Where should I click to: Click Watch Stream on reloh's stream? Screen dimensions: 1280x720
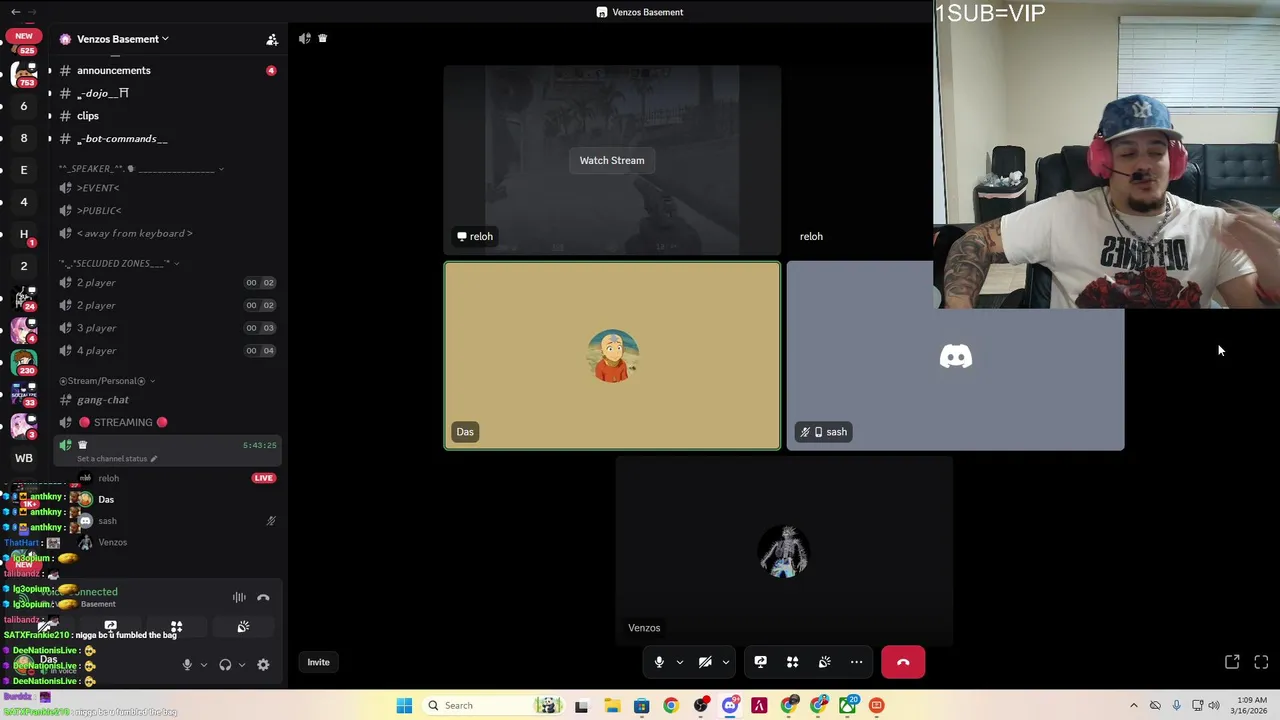click(x=612, y=160)
